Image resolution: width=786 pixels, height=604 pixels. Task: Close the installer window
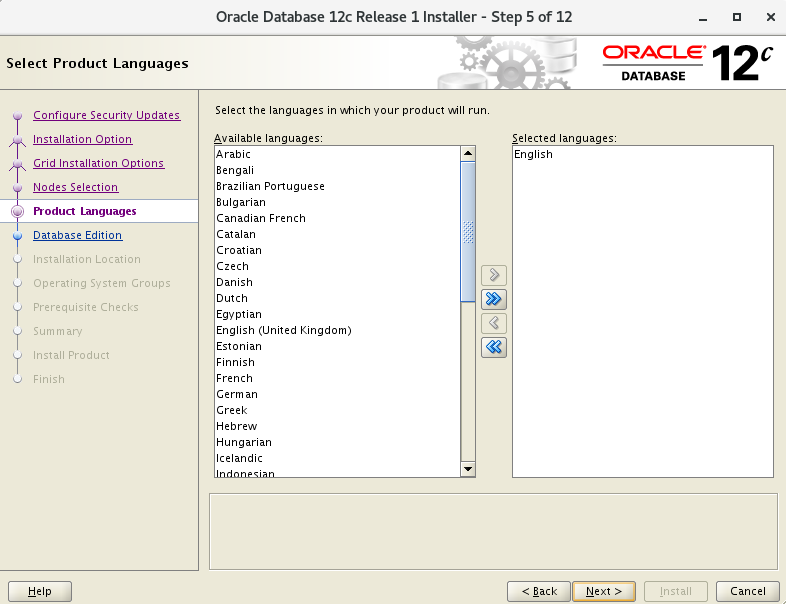click(771, 17)
